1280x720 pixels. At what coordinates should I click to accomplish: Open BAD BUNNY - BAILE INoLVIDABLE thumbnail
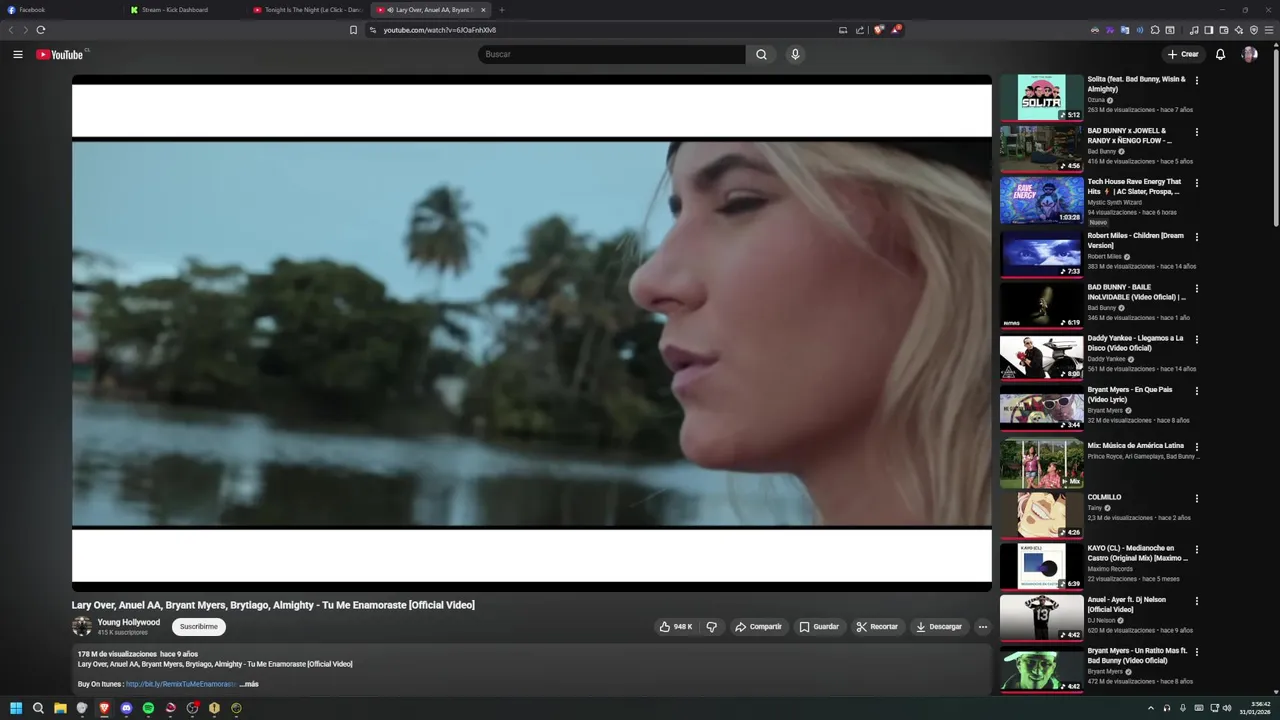tap(1041, 305)
